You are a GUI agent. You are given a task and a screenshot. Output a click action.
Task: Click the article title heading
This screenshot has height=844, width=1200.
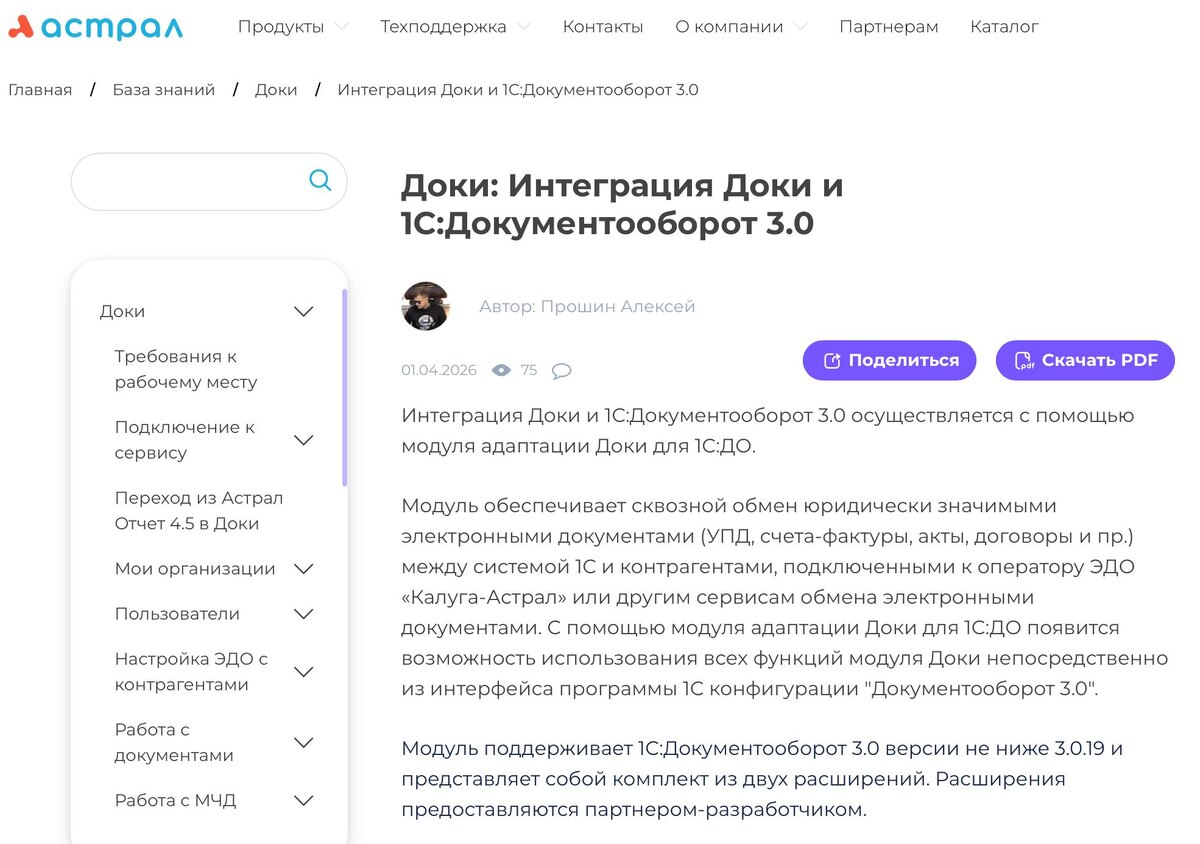coord(622,204)
